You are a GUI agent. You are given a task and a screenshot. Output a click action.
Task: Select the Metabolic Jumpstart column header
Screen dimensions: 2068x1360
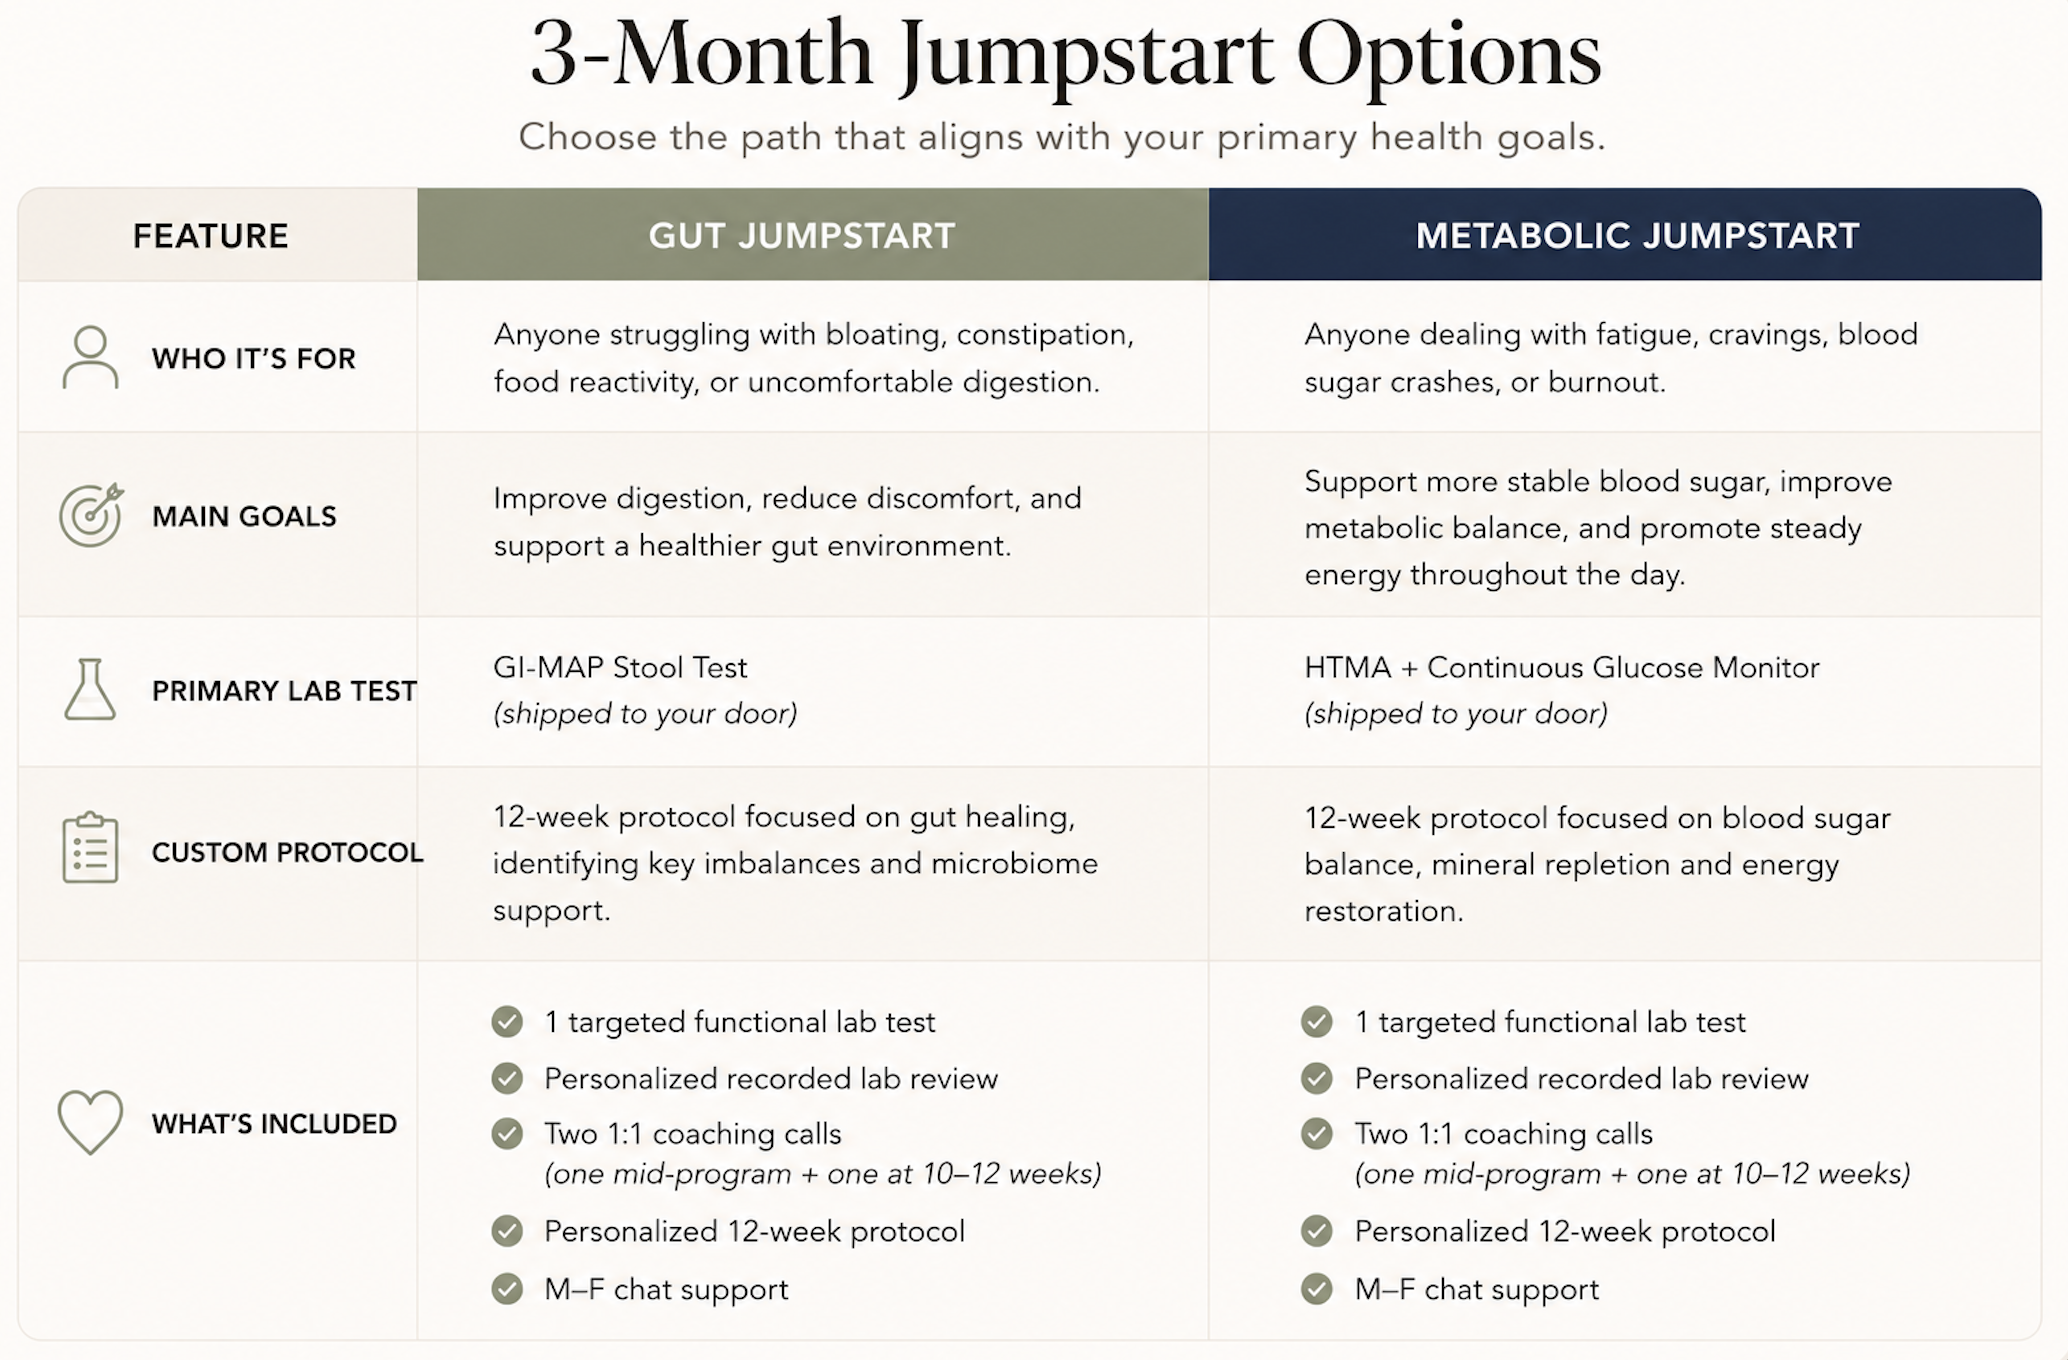click(1625, 234)
